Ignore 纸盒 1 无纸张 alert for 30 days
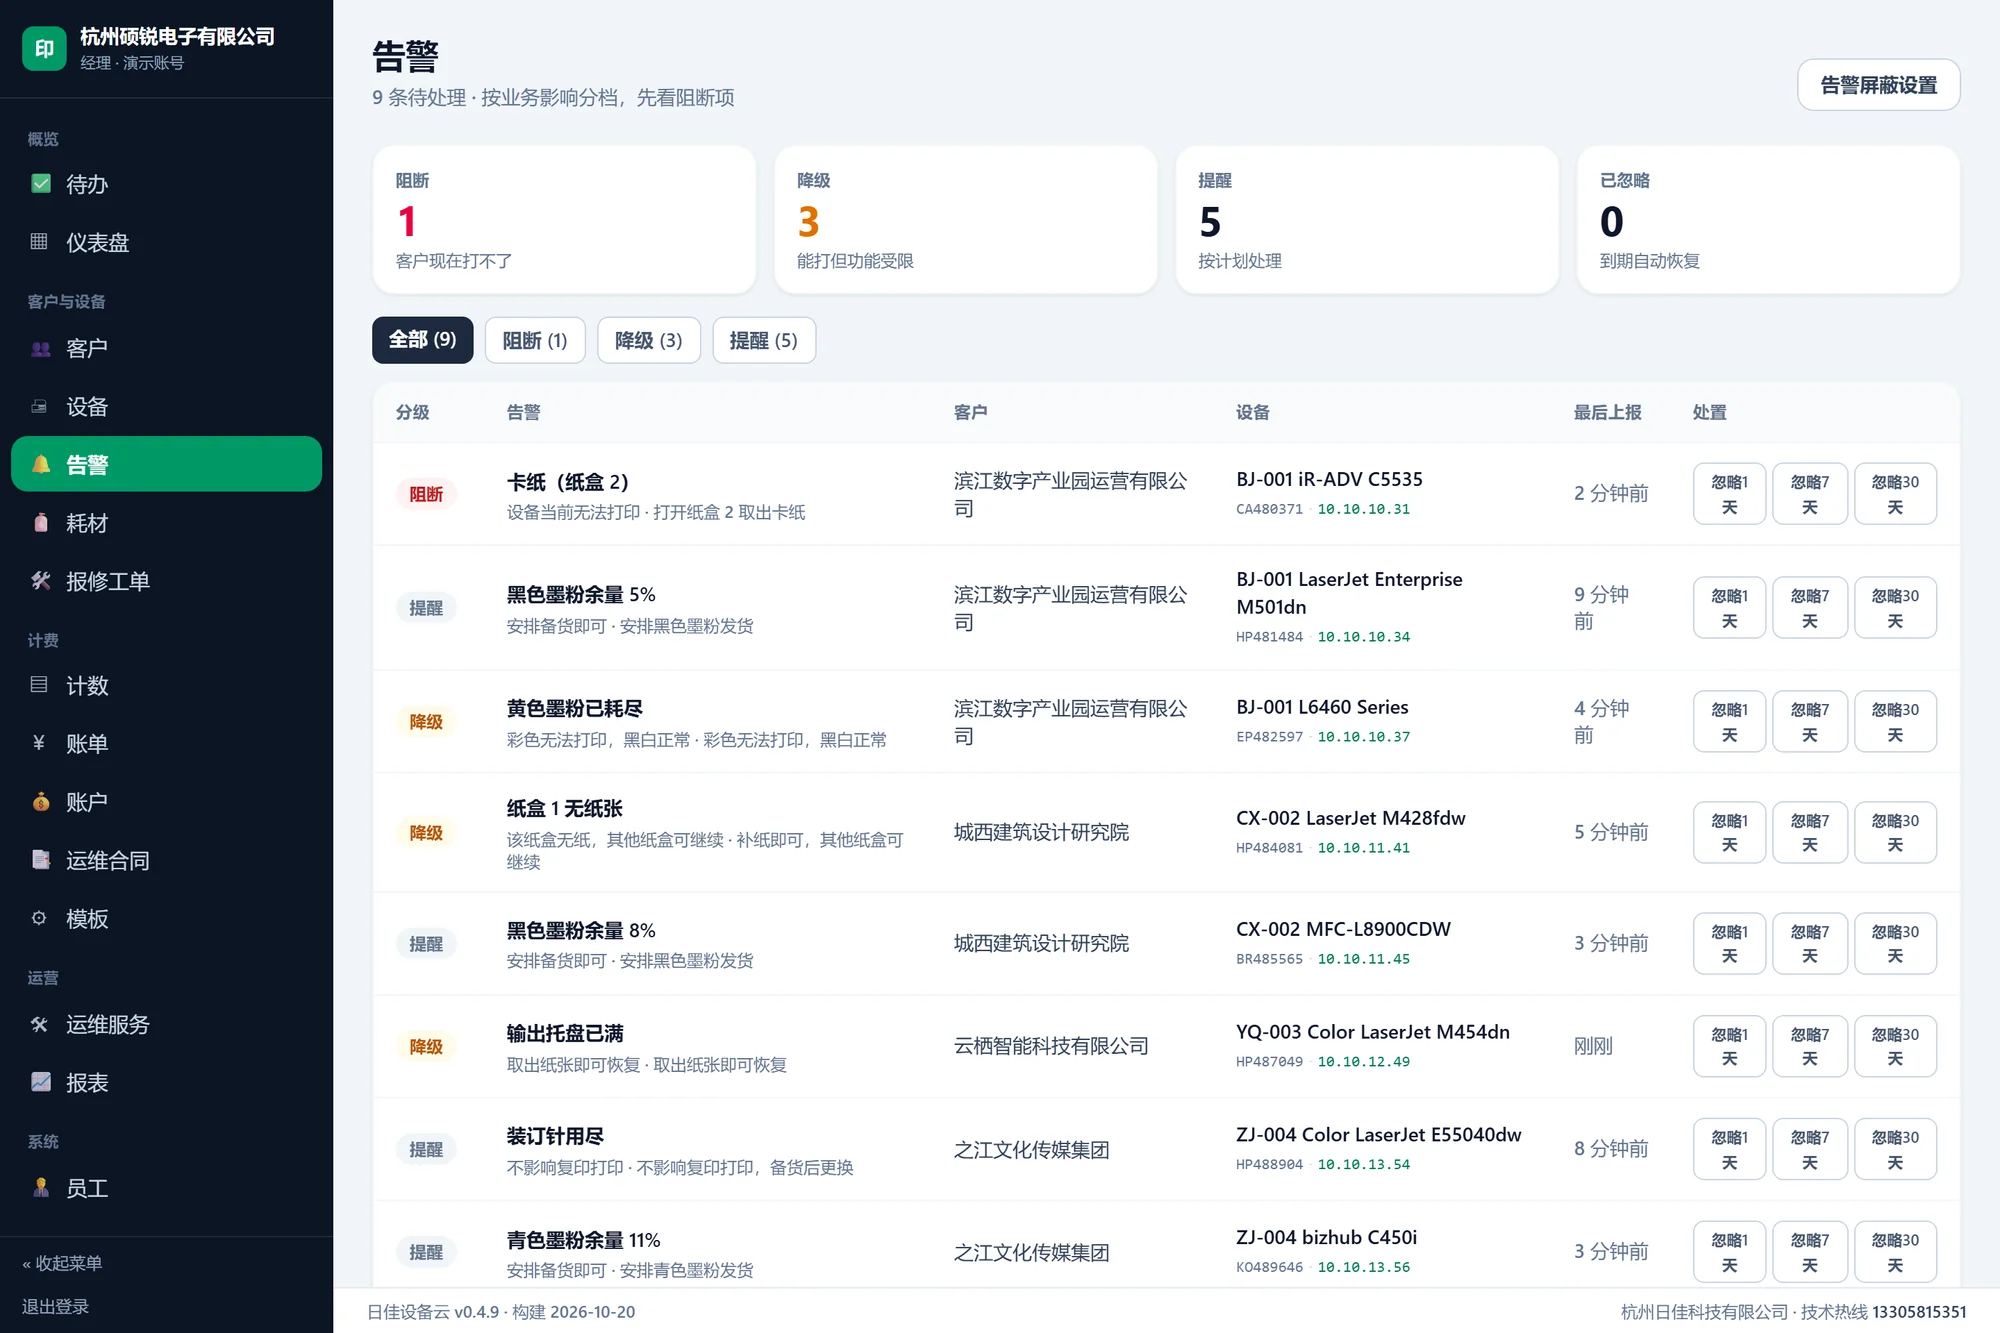 [x=1895, y=832]
